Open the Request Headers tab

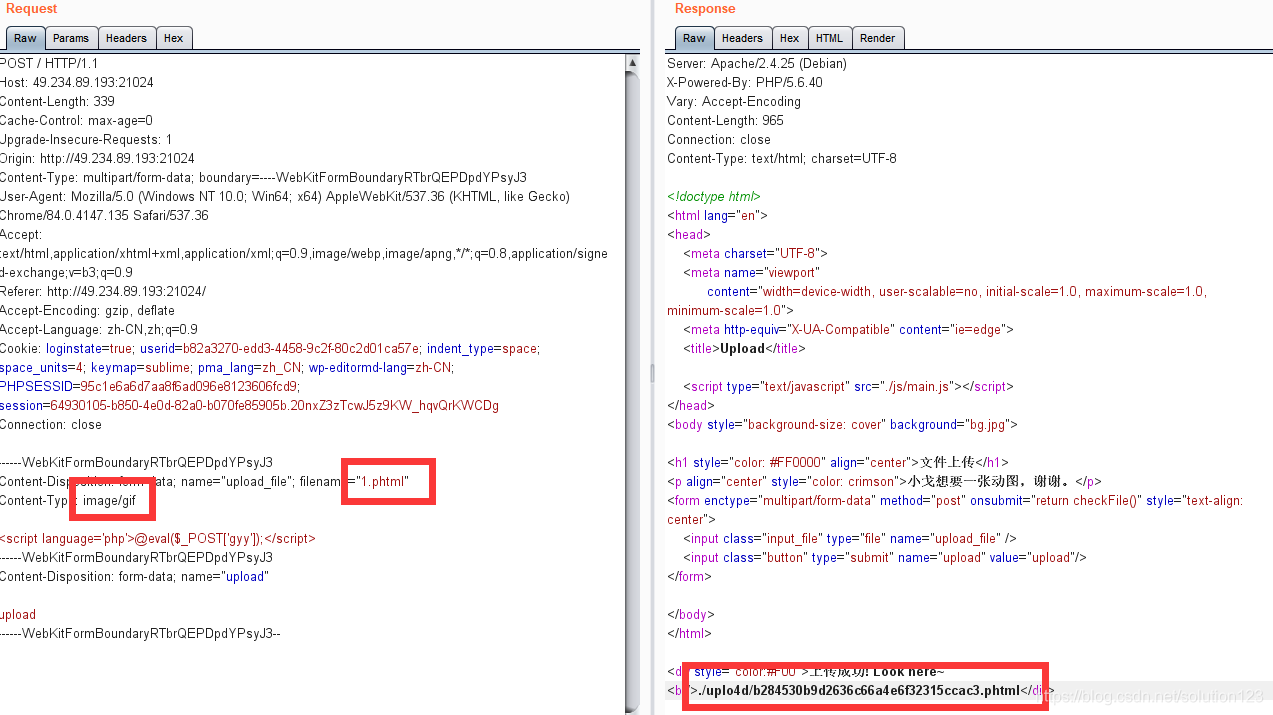pyautogui.click(x=126, y=38)
